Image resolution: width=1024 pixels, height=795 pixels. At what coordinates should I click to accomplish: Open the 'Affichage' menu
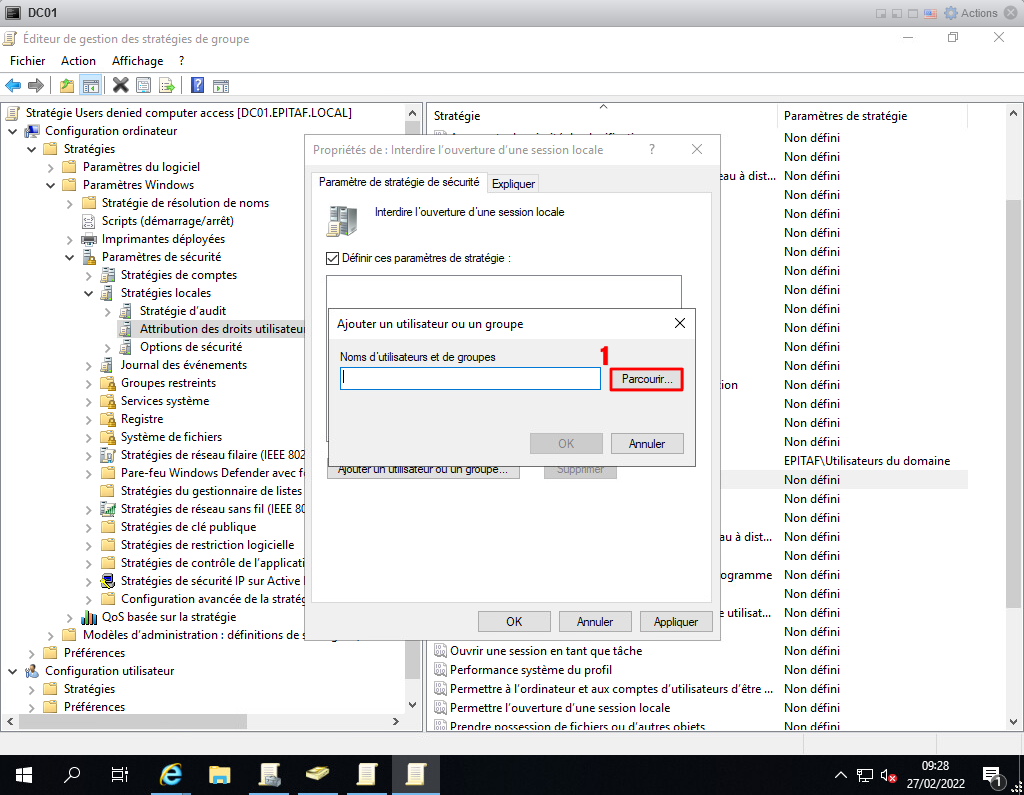[137, 61]
